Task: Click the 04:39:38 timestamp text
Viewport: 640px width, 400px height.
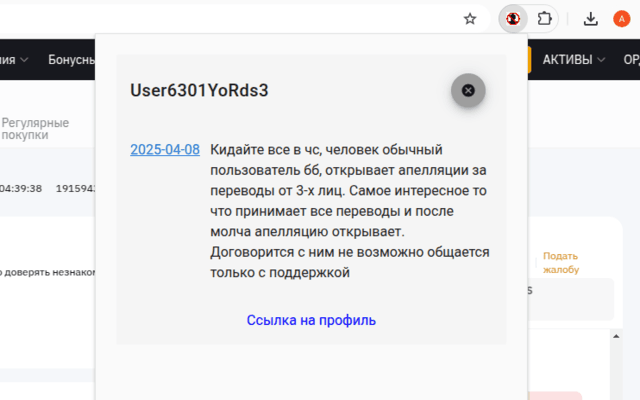Action: click(21, 188)
